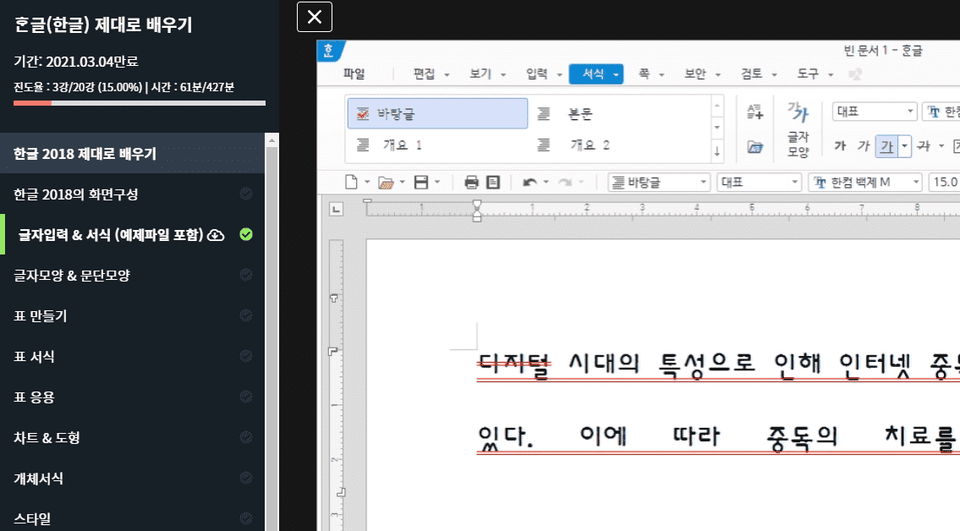
Task: Move style gallery down one row
Action: pos(717,128)
